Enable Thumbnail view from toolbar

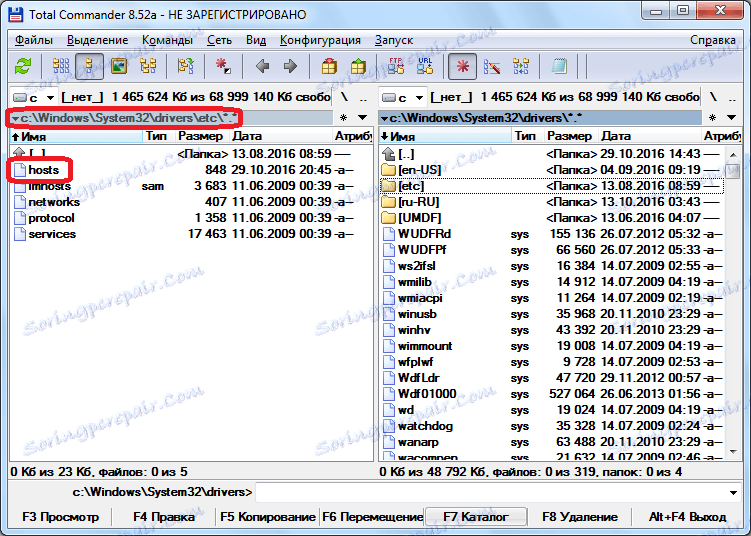(119, 66)
